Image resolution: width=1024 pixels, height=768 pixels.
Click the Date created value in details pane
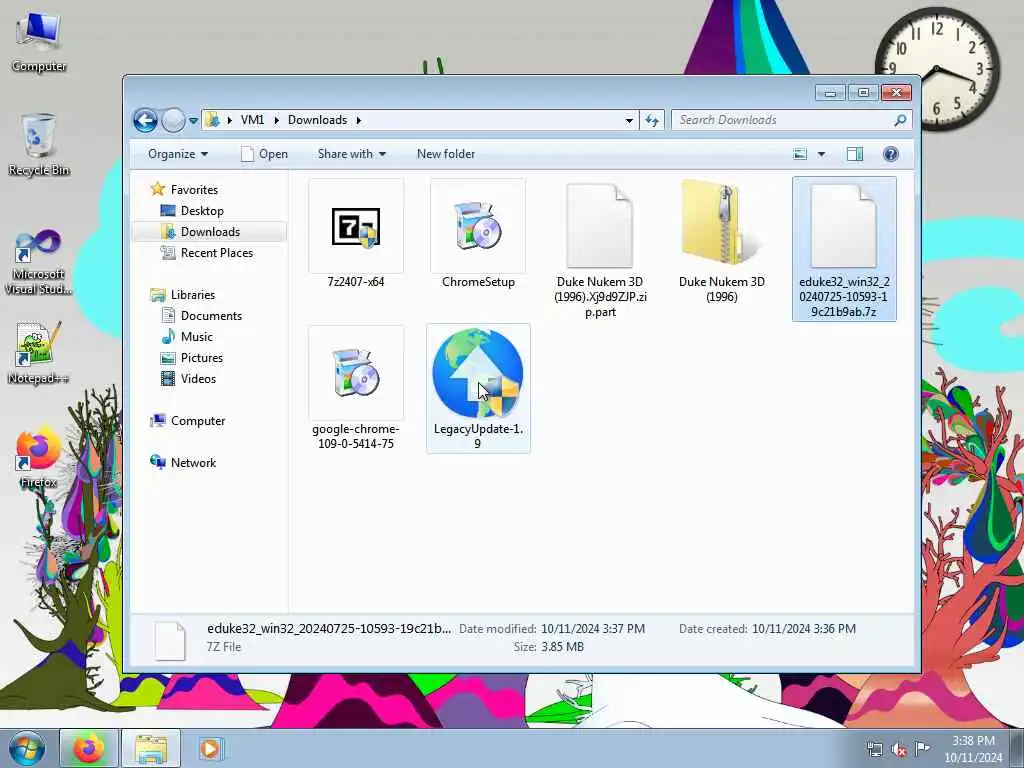(x=804, y=629)
